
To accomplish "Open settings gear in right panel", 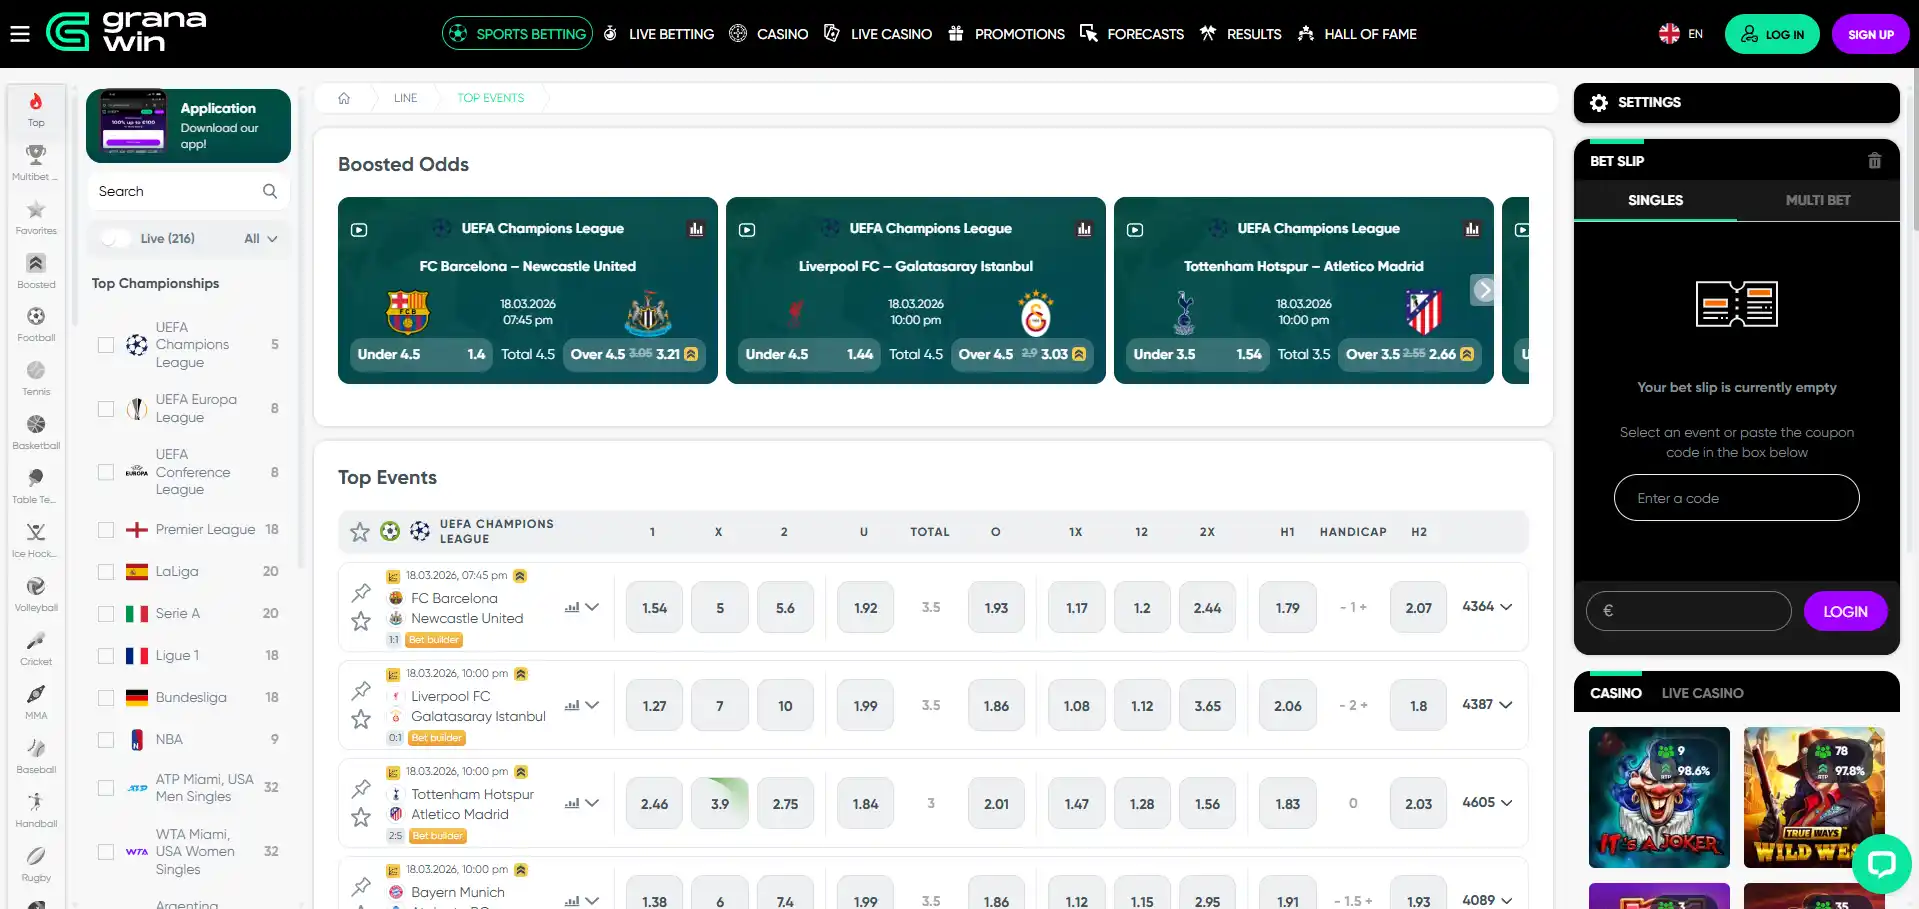I will tap(1598, 103).
